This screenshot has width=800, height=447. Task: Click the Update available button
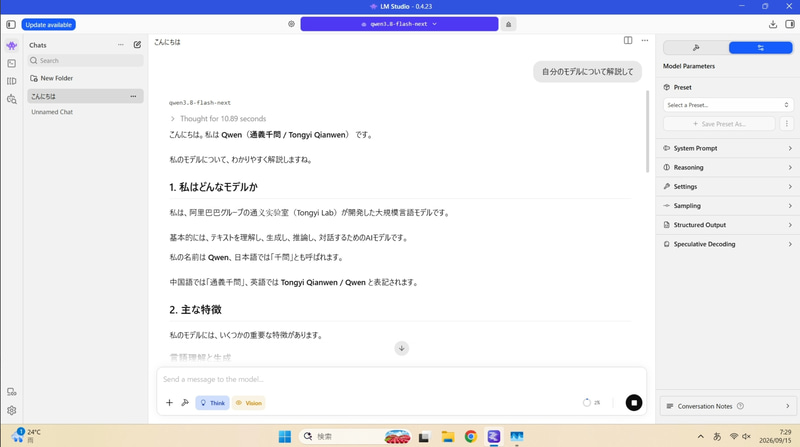point(48,24)
